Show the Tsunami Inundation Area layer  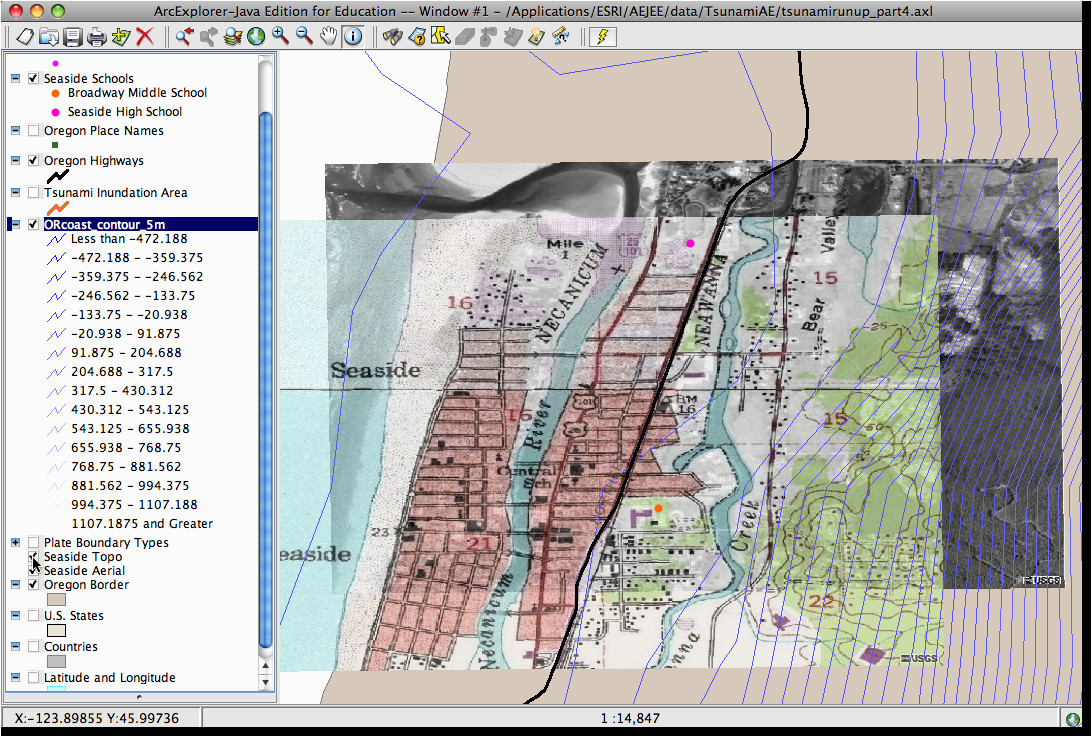pos(33,192)
